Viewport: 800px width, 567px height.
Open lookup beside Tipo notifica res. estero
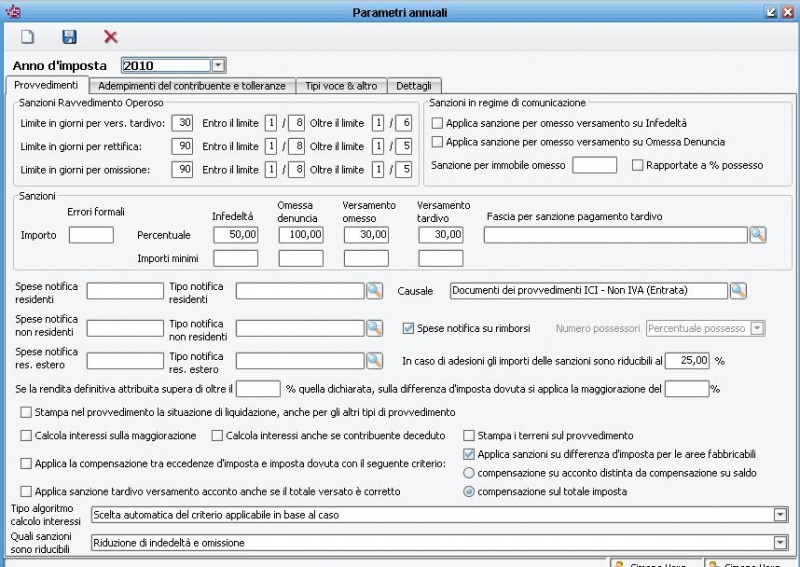coord(374,360)
